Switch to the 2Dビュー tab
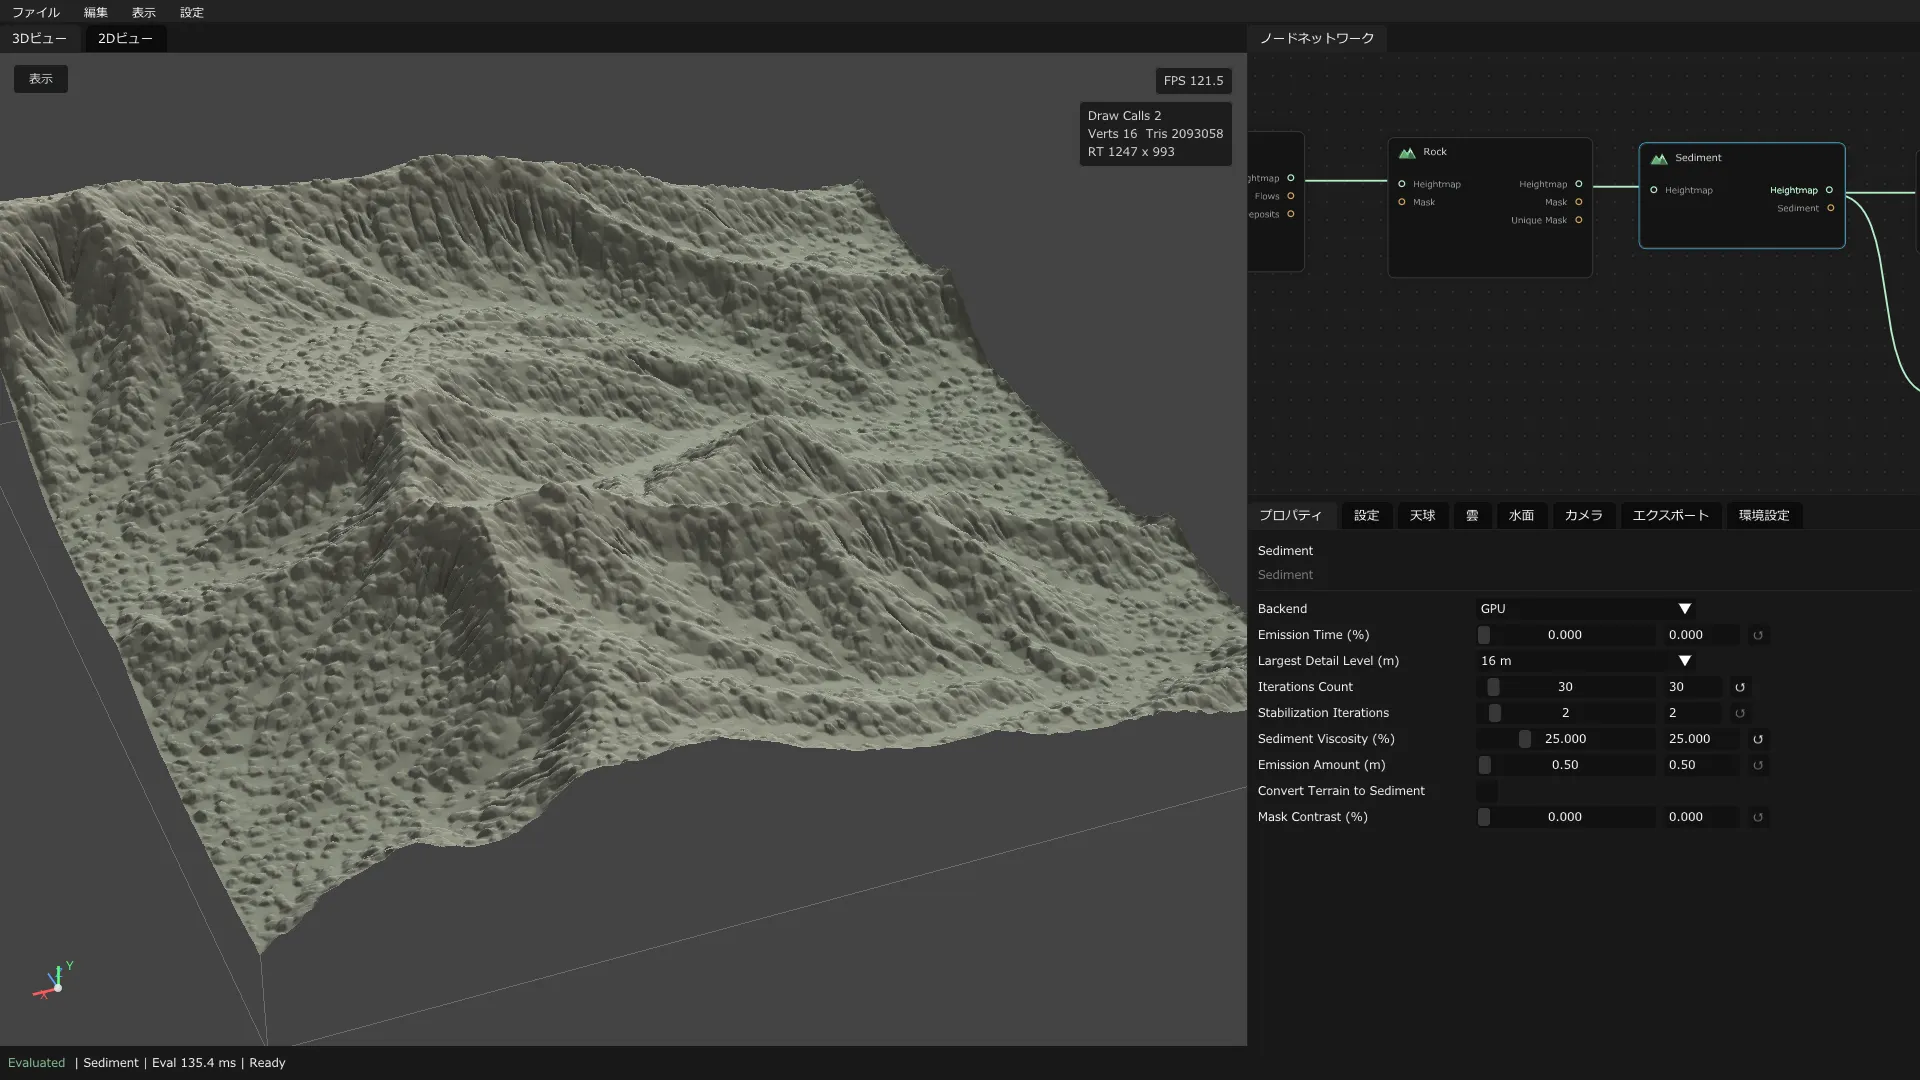The image size is (1920, 1080). click(x=125, y=38)
